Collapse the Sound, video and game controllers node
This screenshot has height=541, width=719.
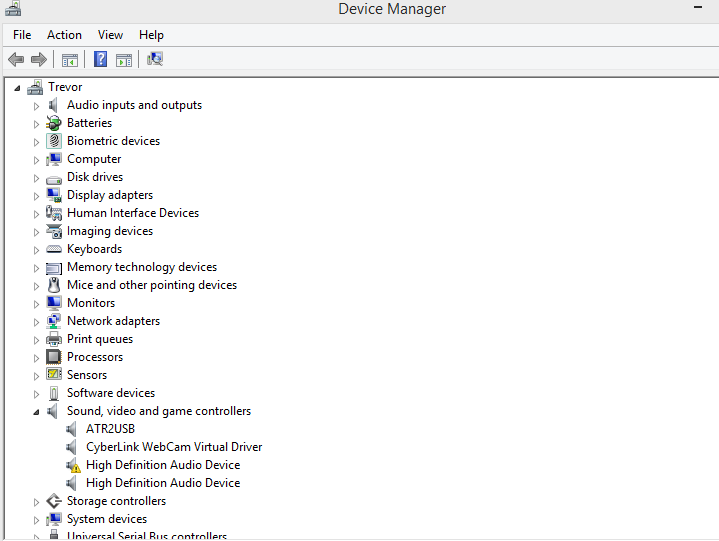[37, 412]
